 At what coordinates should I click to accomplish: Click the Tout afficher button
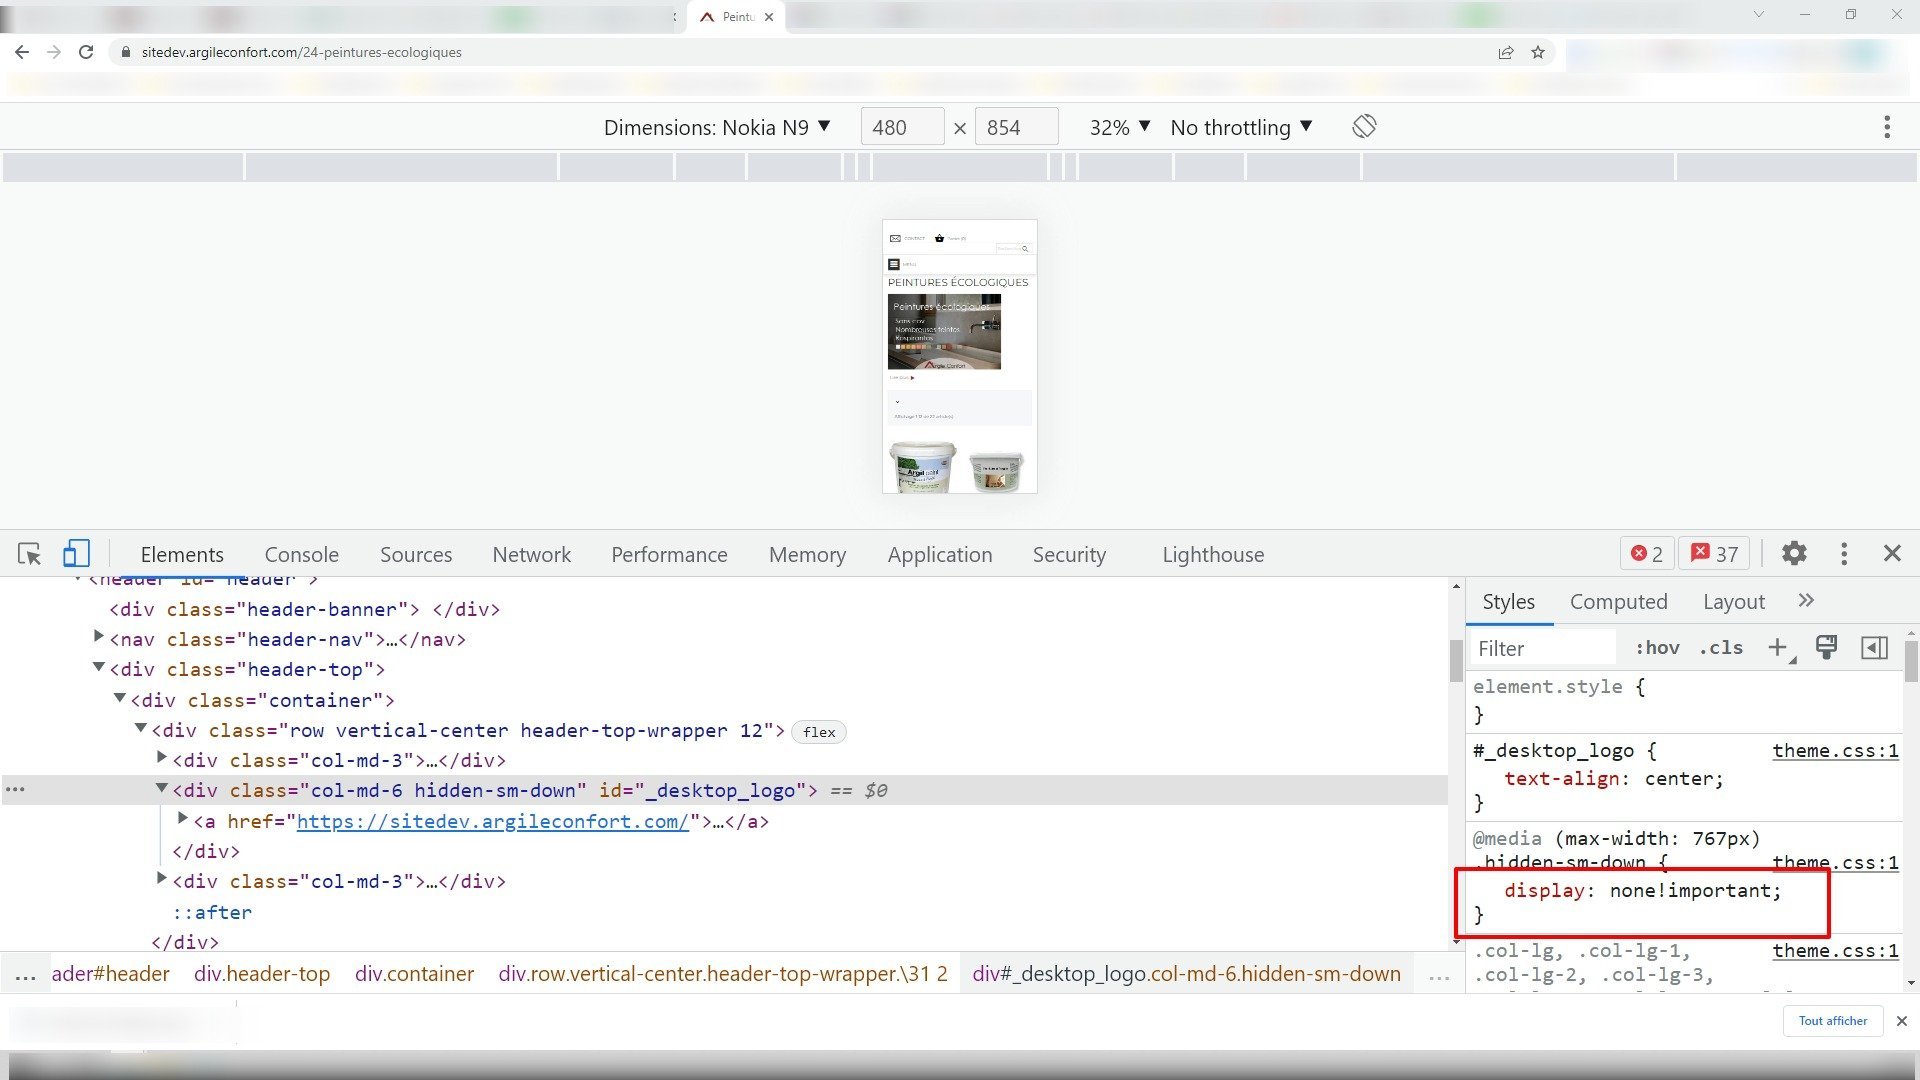(x=1832, y=1021)
